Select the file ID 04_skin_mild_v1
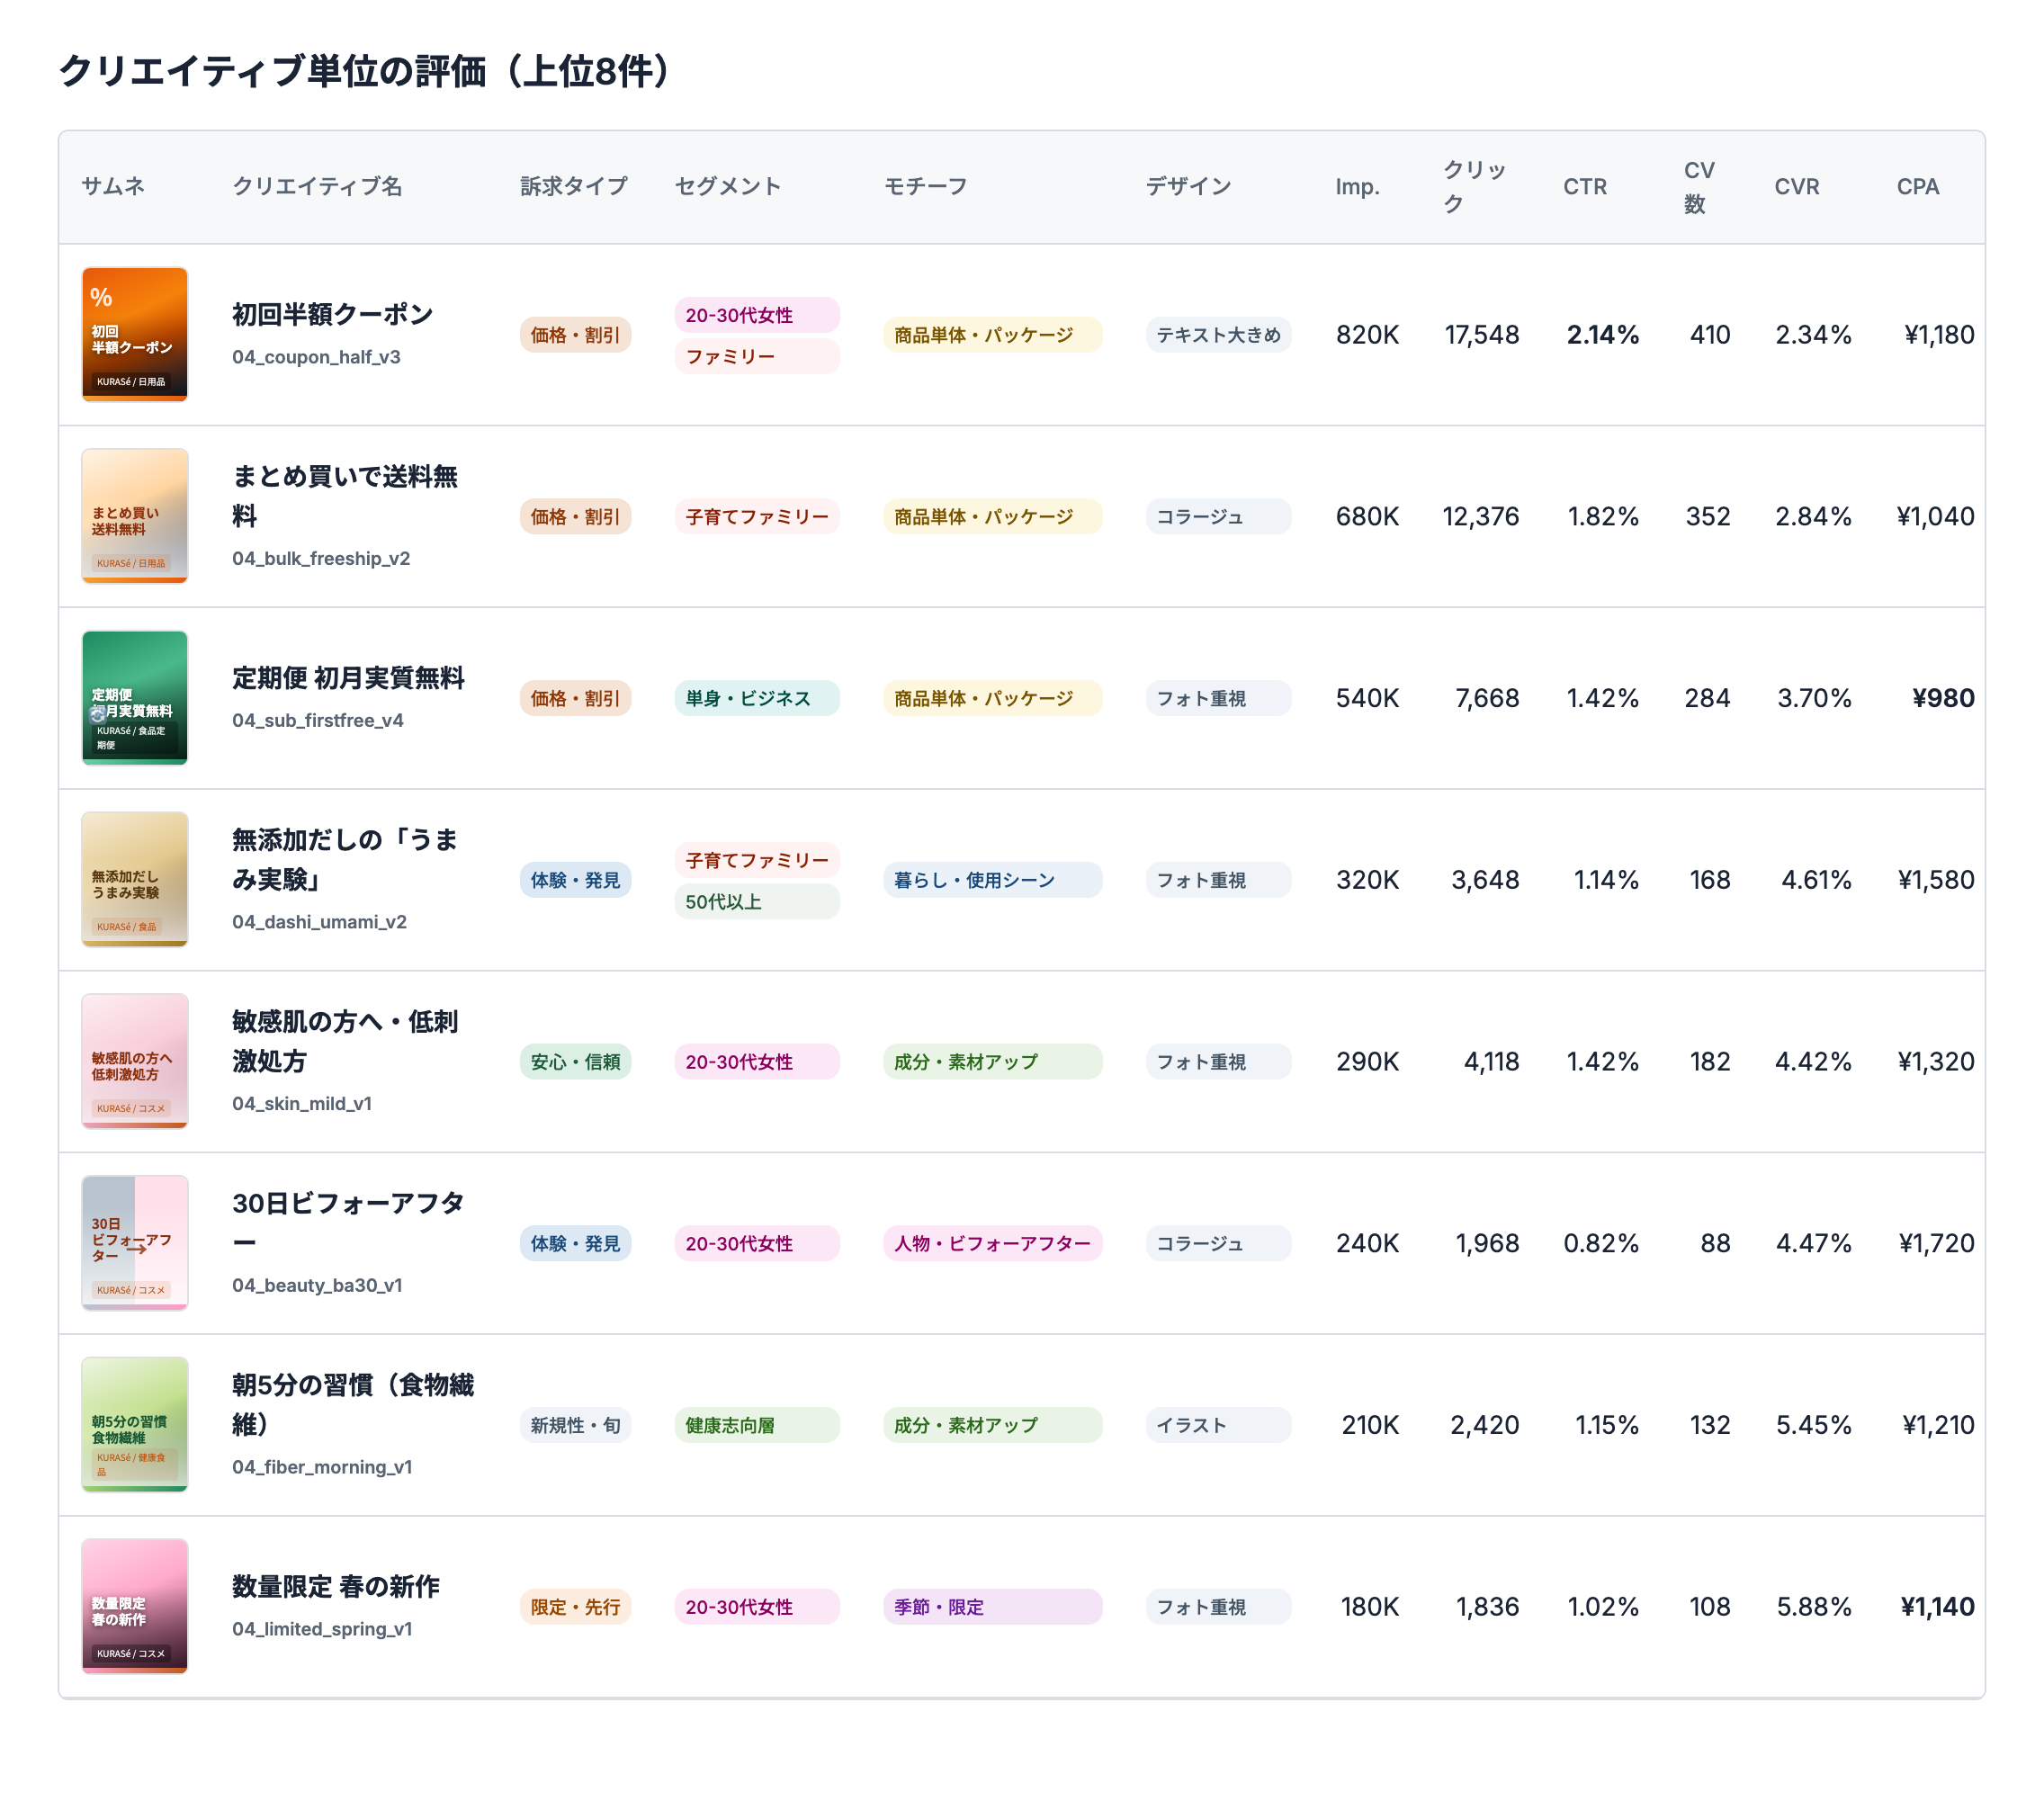Screen dimensions: 2044x1801 (x=302, y=1104)
